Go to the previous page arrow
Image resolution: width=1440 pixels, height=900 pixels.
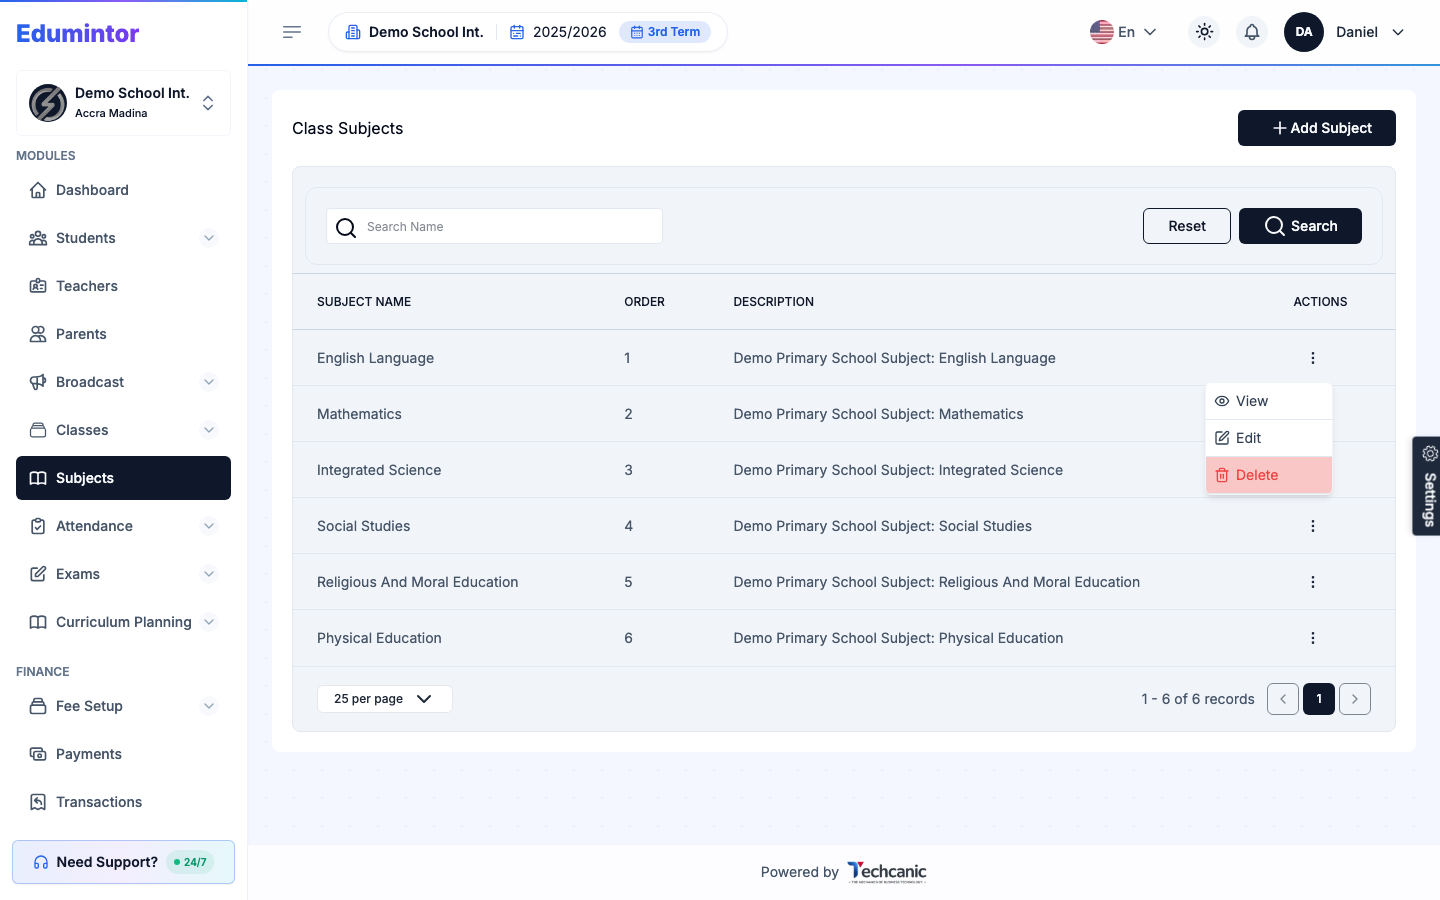pyautogui.click(x=1283, y=699)
